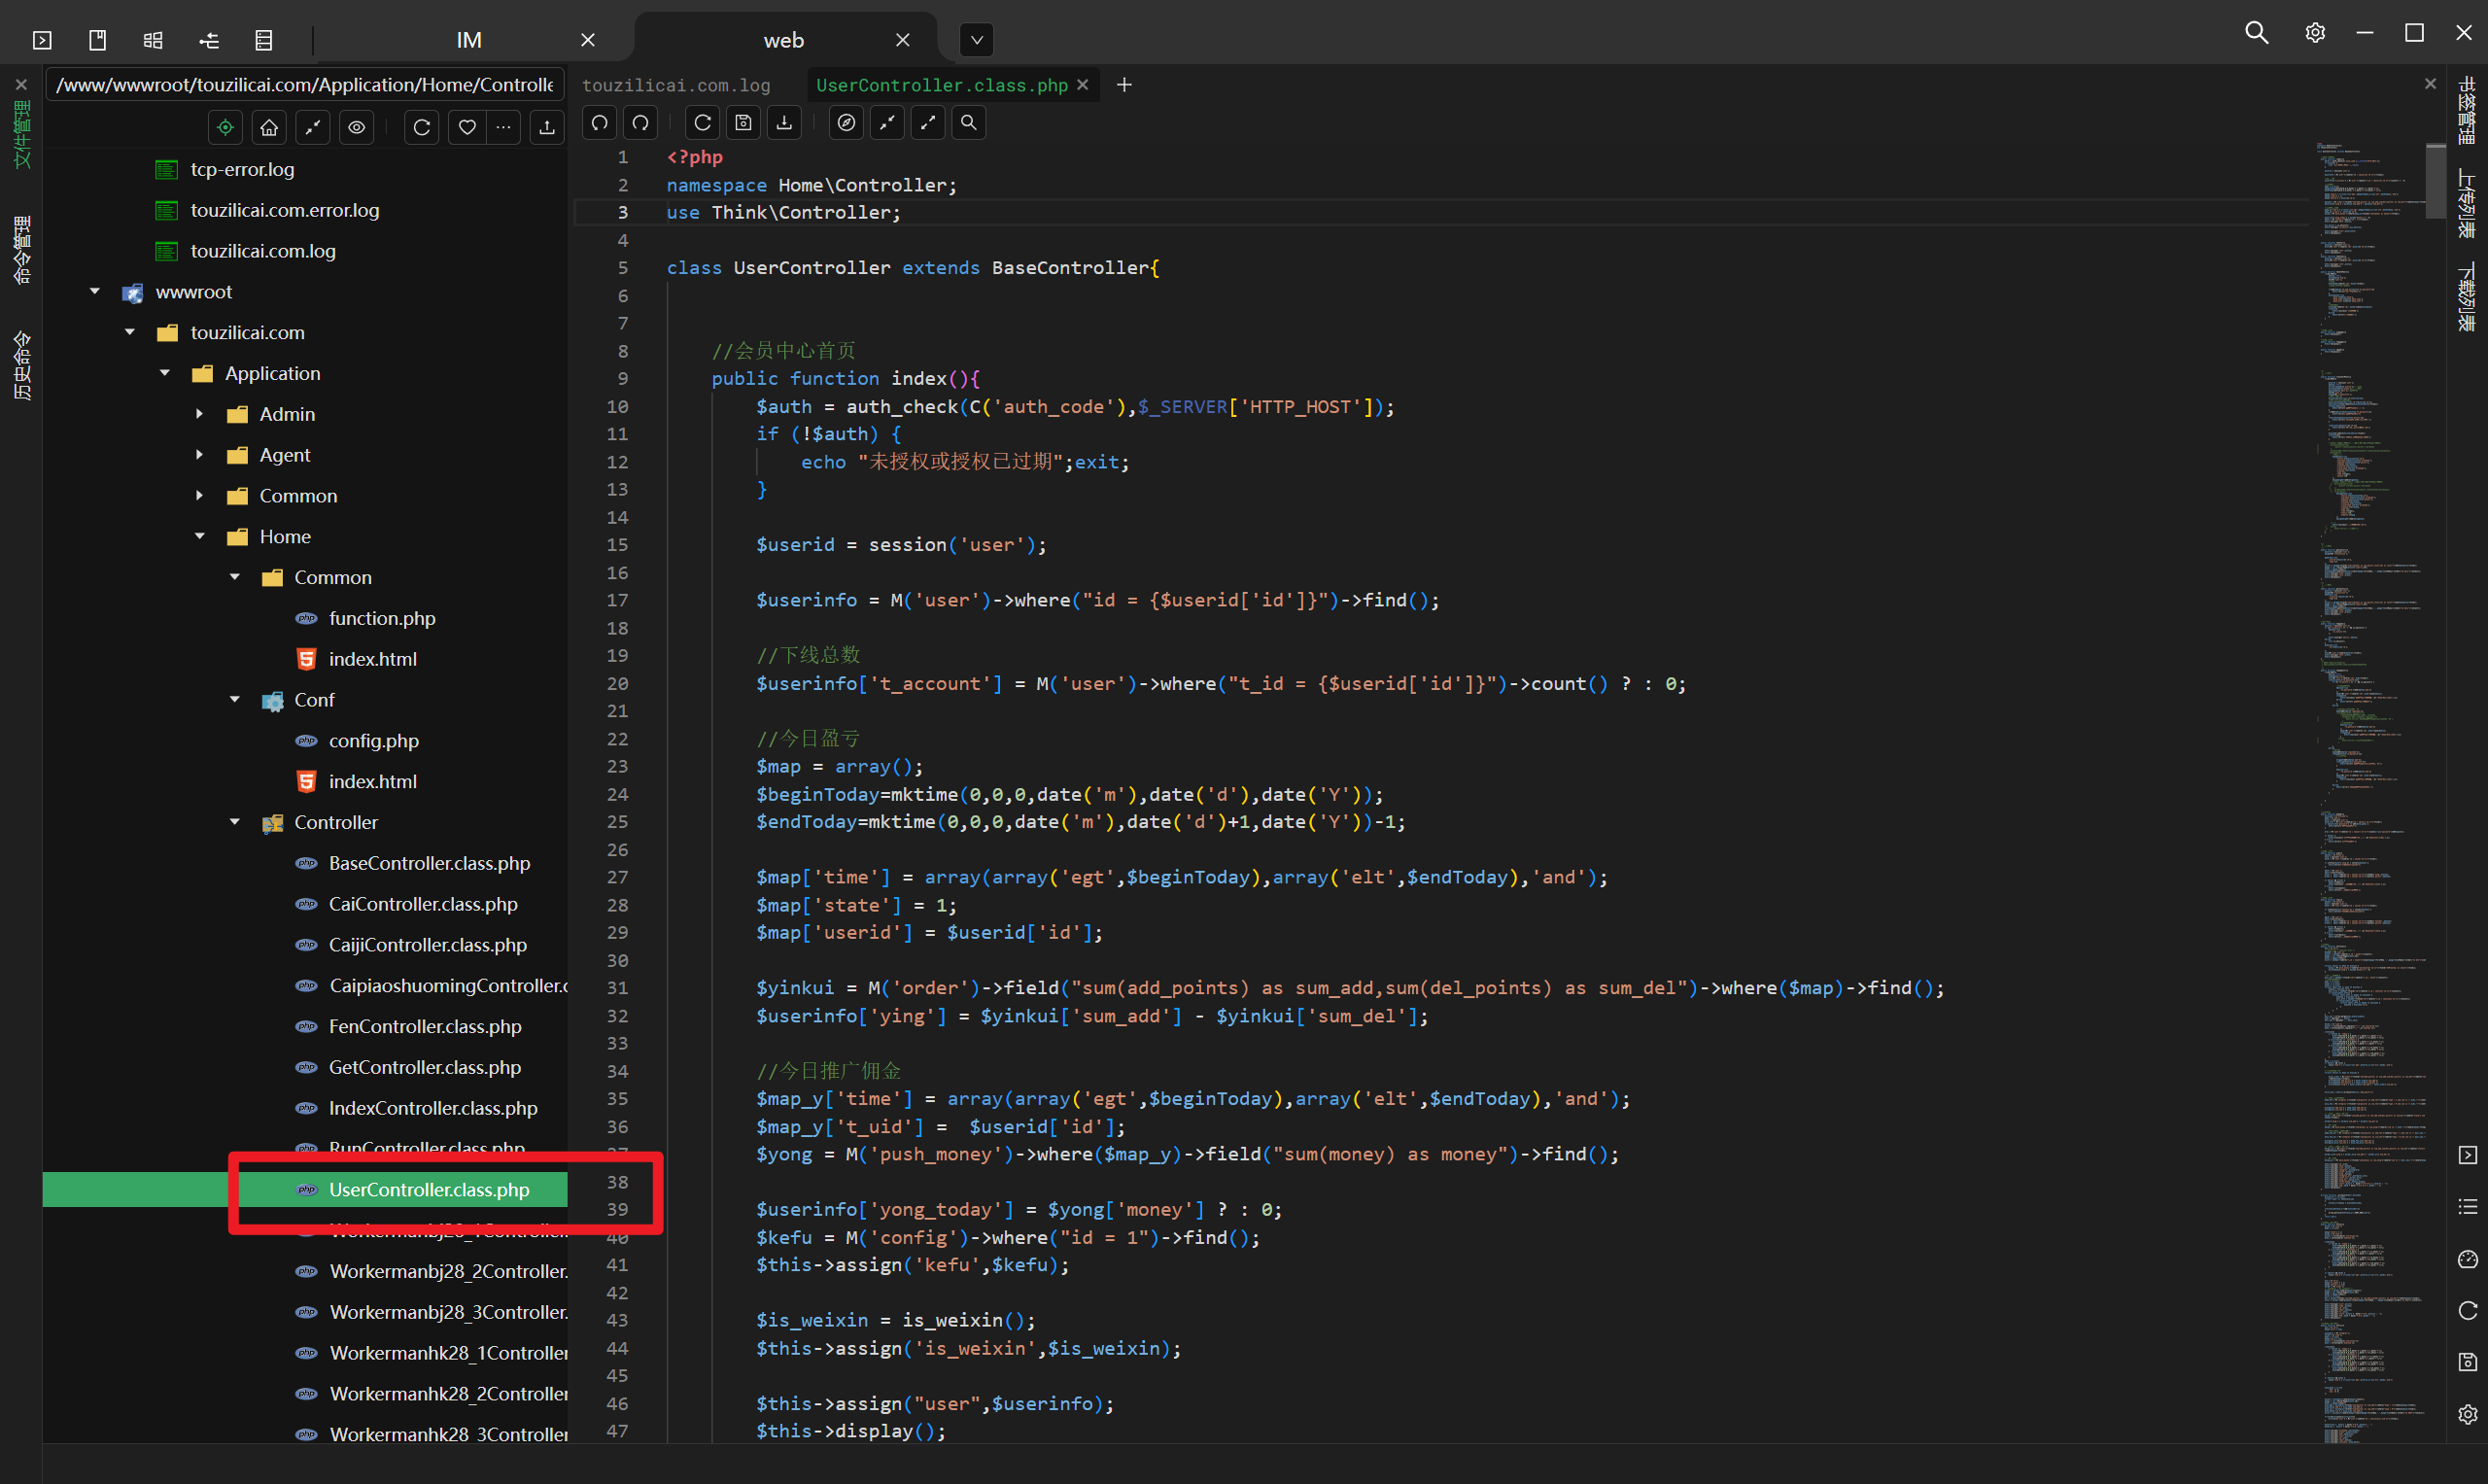Screen dimensions: 2488x1484
Task: Click the list icon in right sidebar
Action: (x=2467, y=1207)
